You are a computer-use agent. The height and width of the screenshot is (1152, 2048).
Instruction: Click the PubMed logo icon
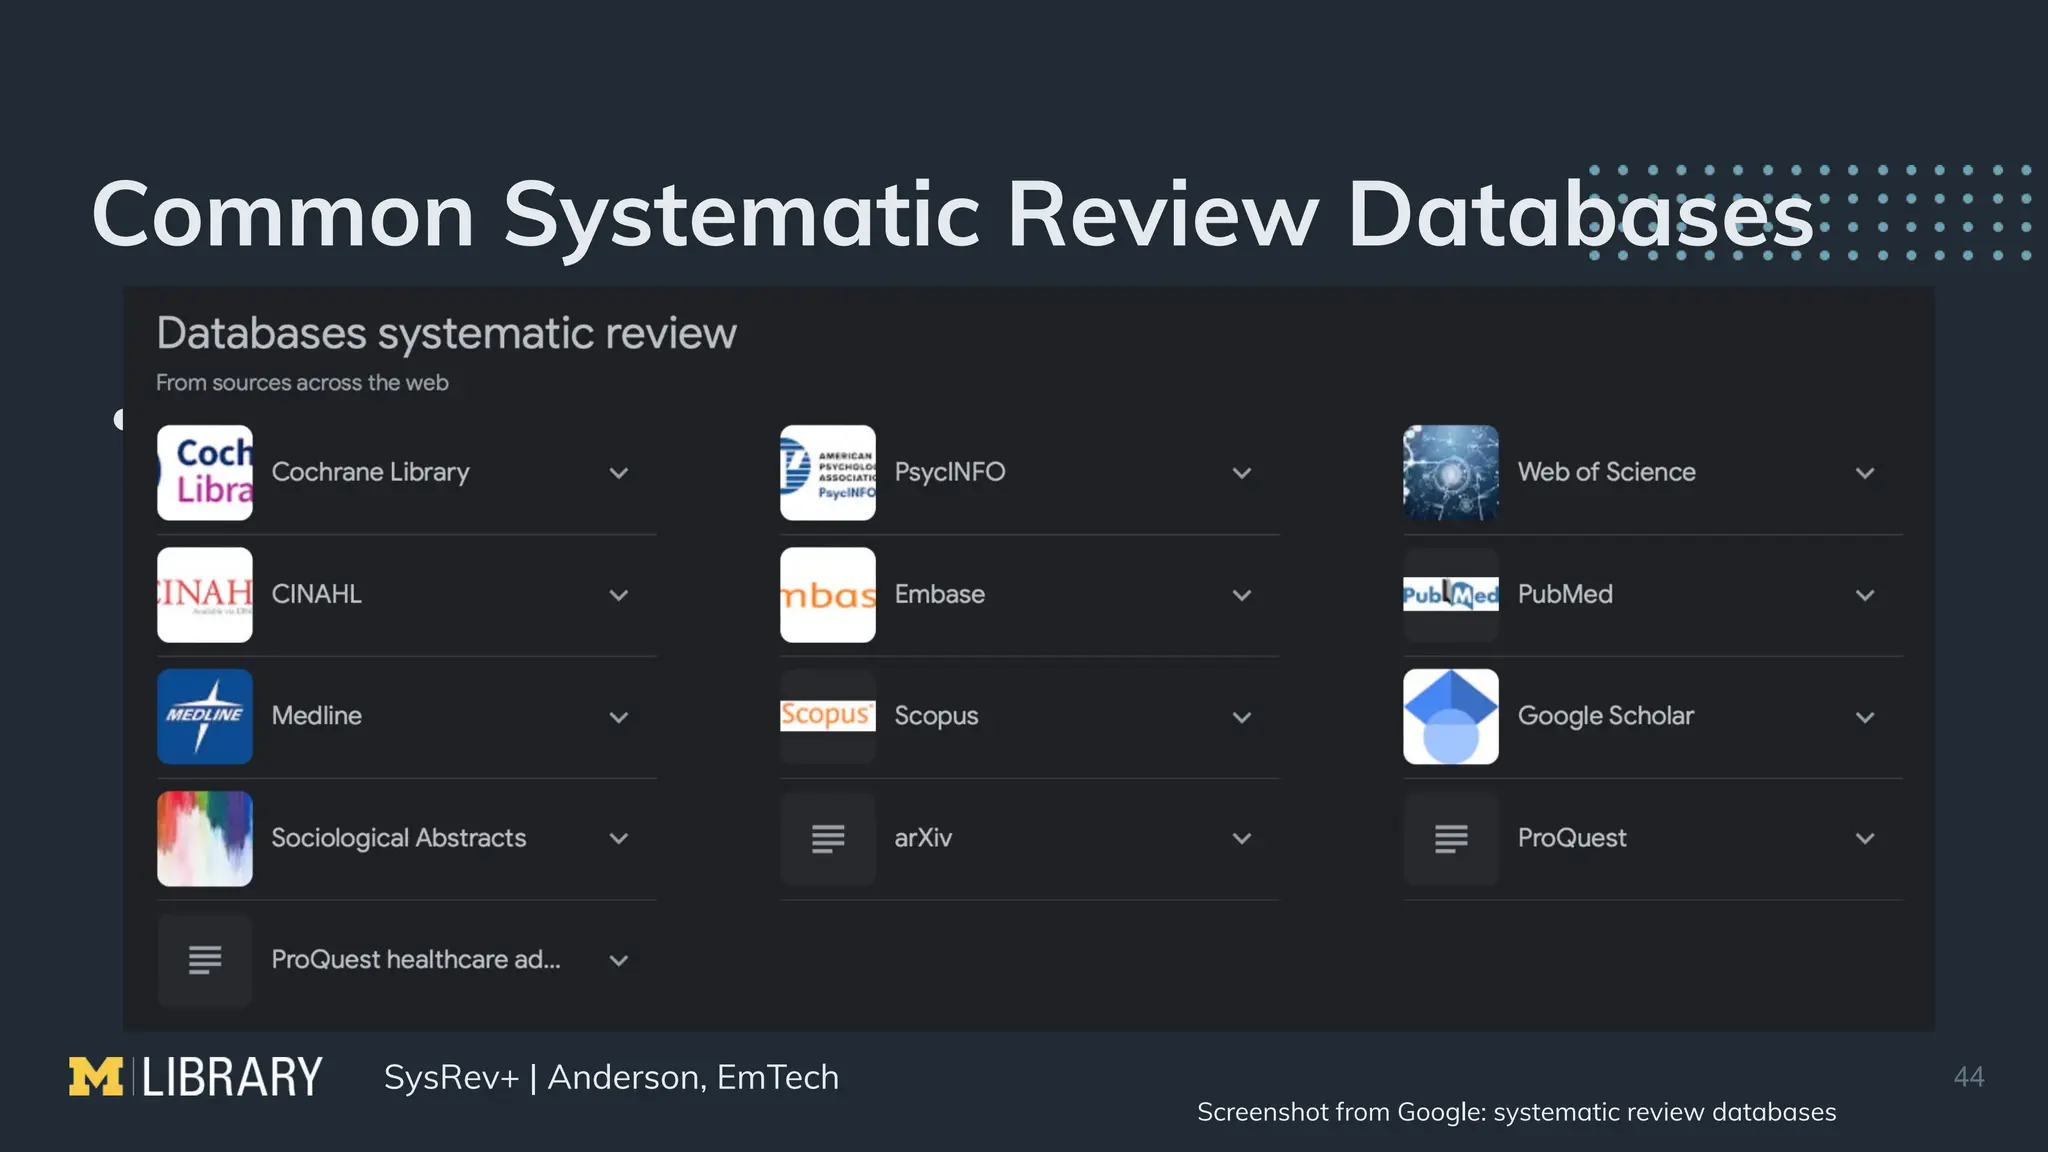click(1450, 595)
